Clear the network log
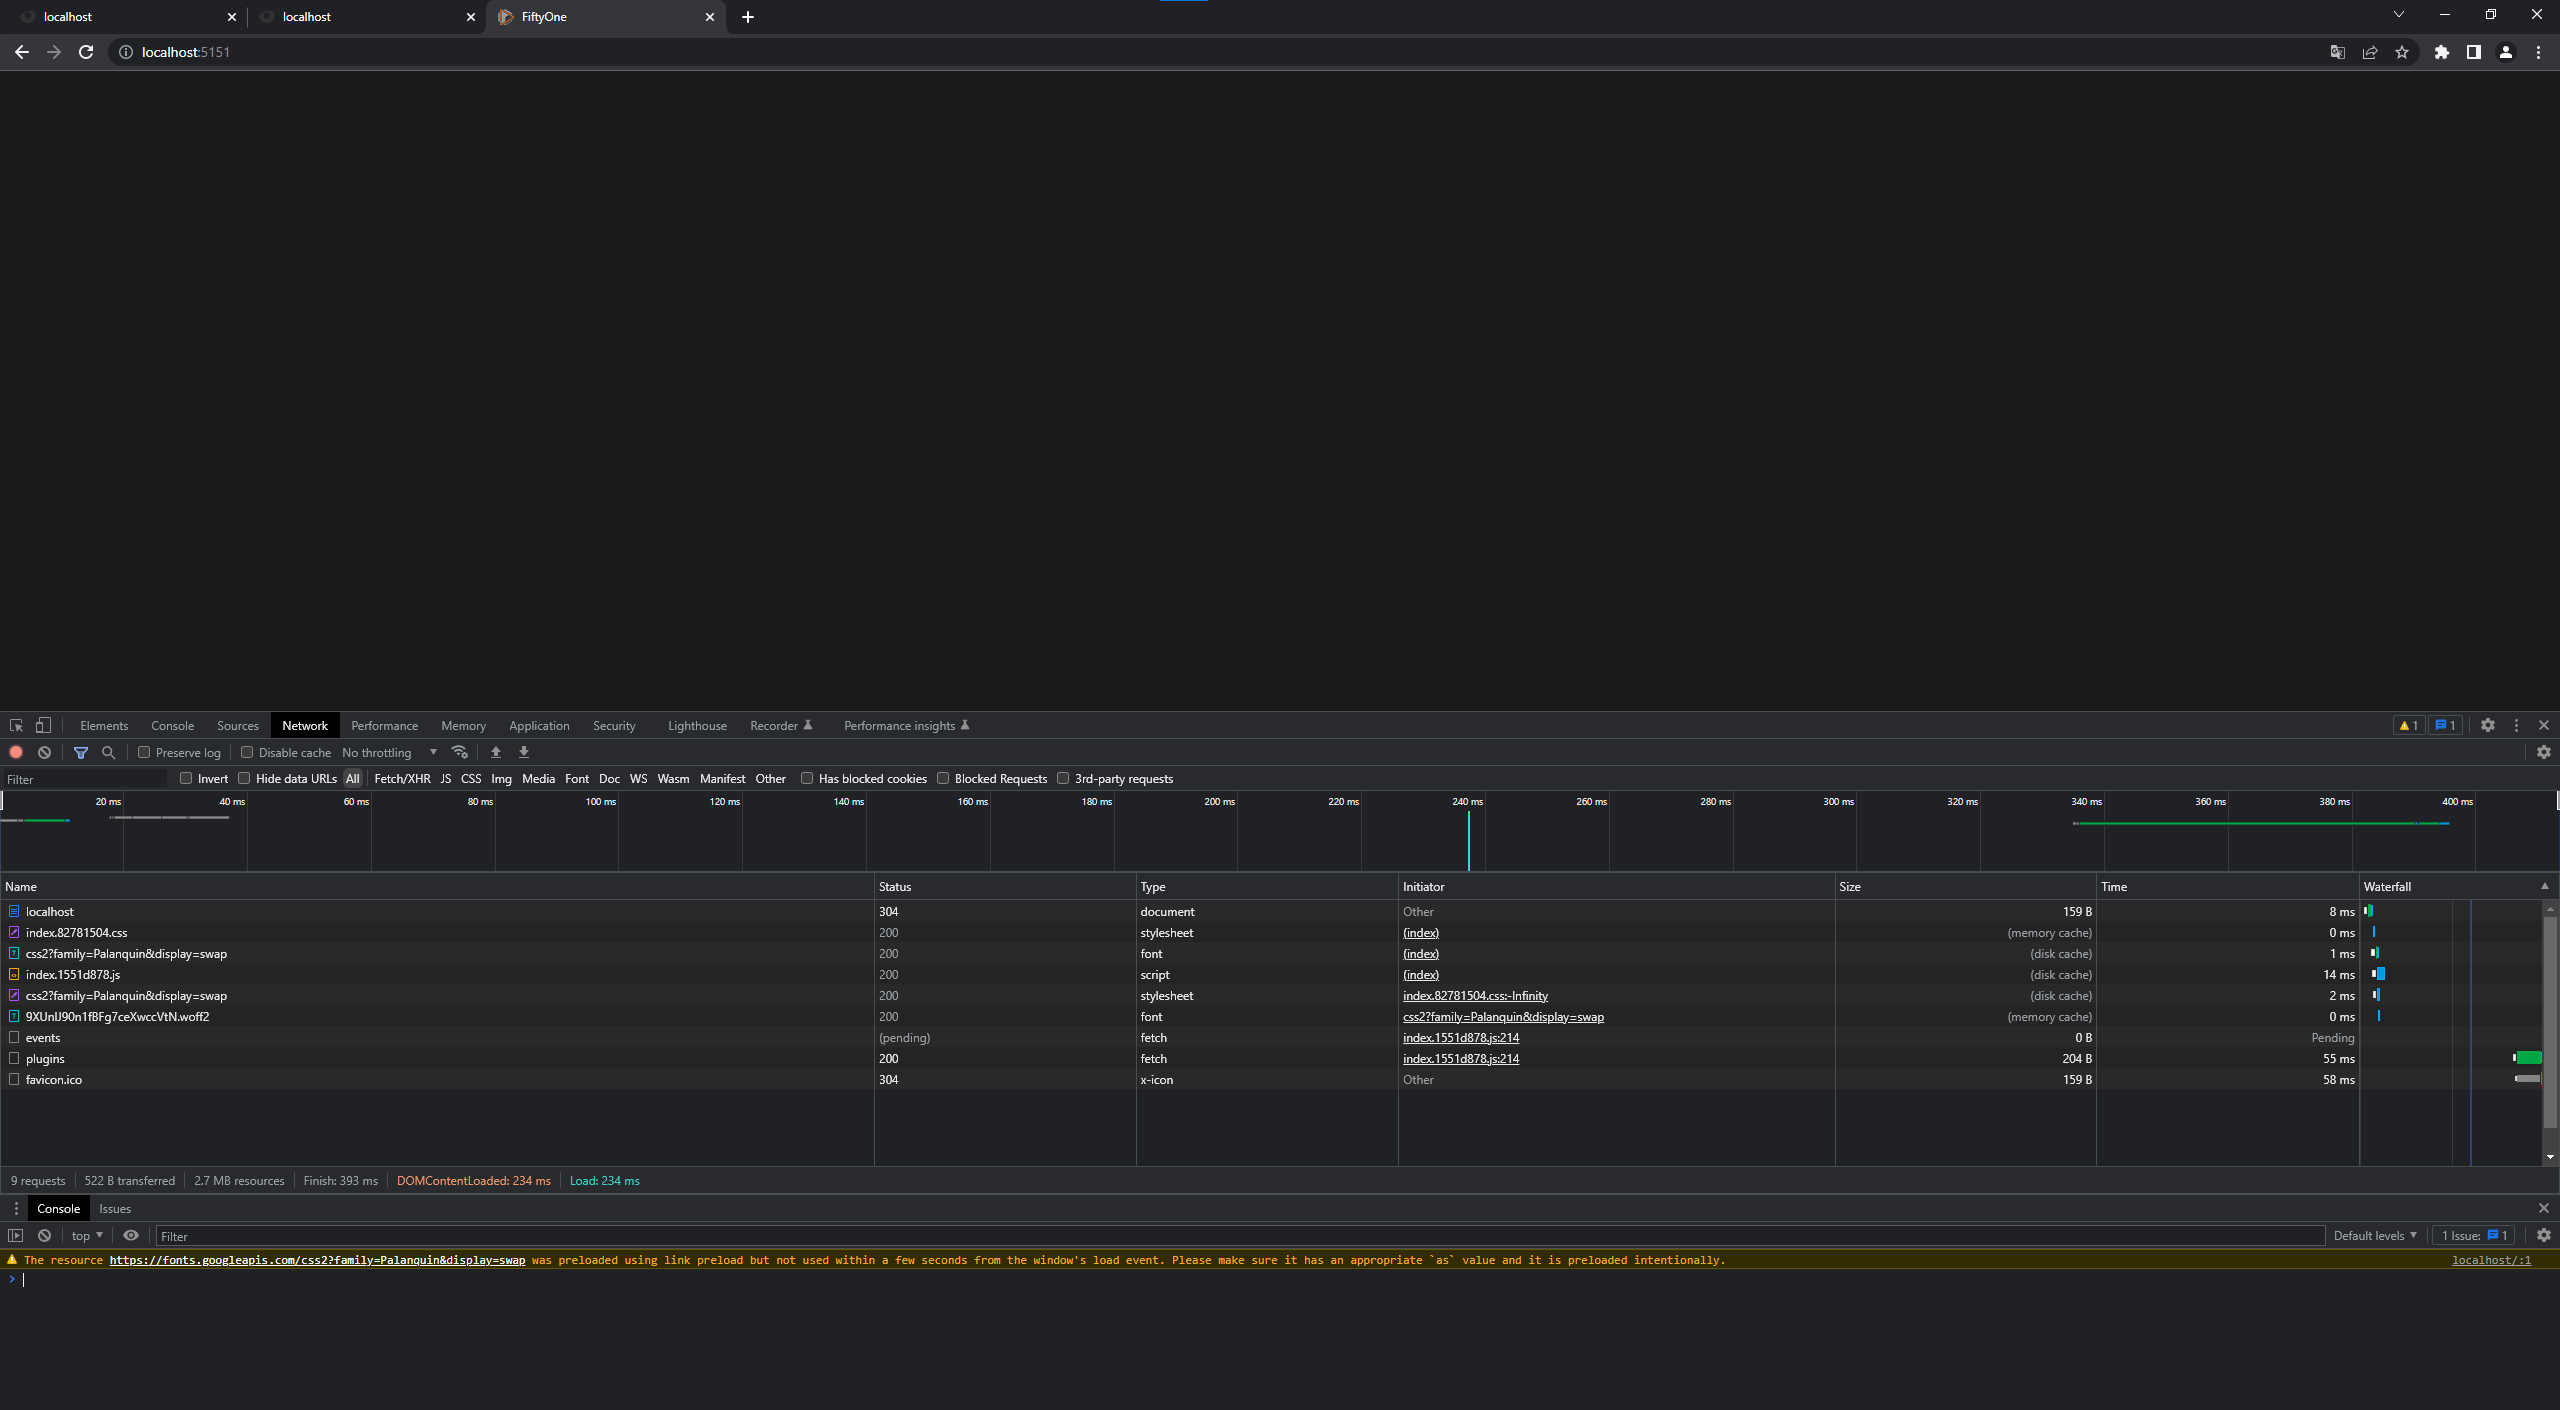Screen dimensions: 2560x1410 coord(44,752)
